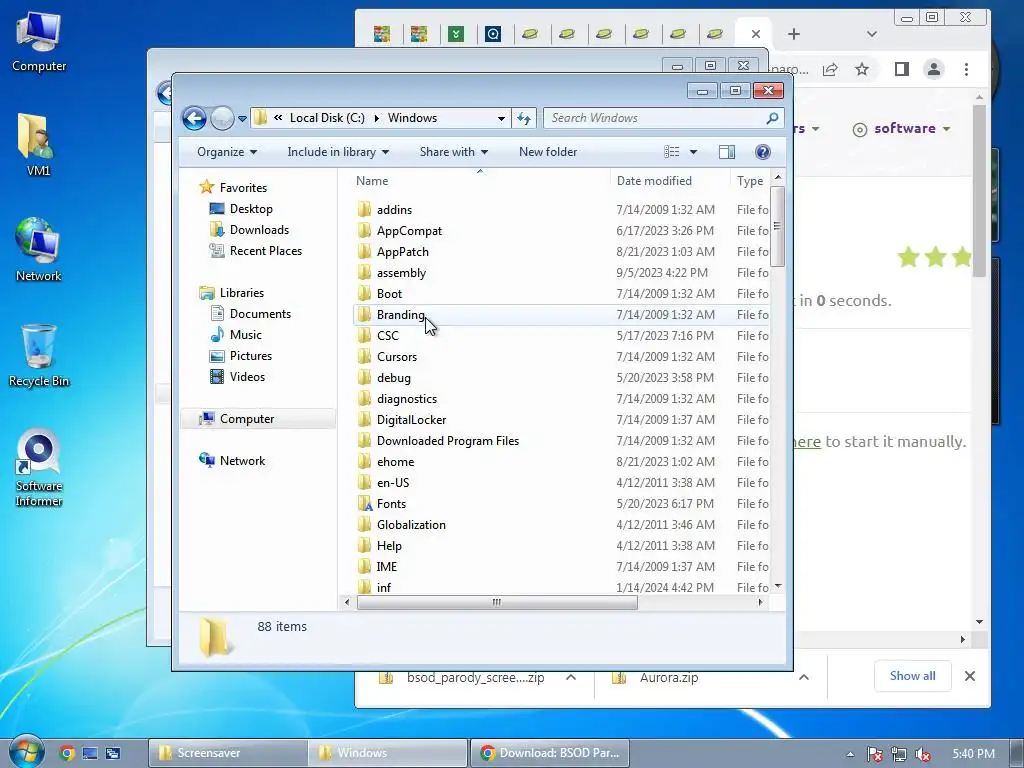
Task: Open Chrome tab search chevron
Action: 871,34
